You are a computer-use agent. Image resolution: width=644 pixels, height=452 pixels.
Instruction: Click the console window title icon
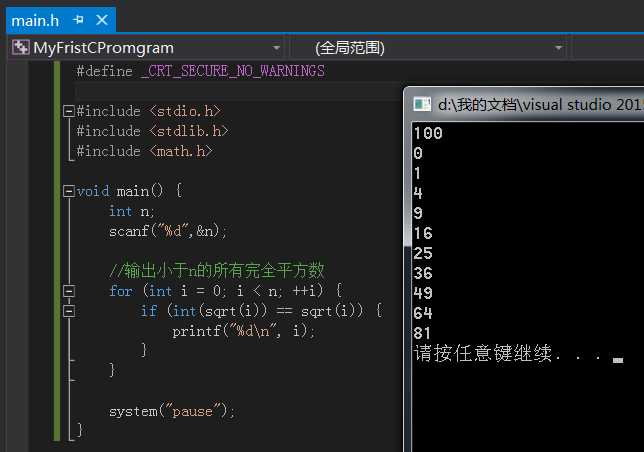click(422, 104)
